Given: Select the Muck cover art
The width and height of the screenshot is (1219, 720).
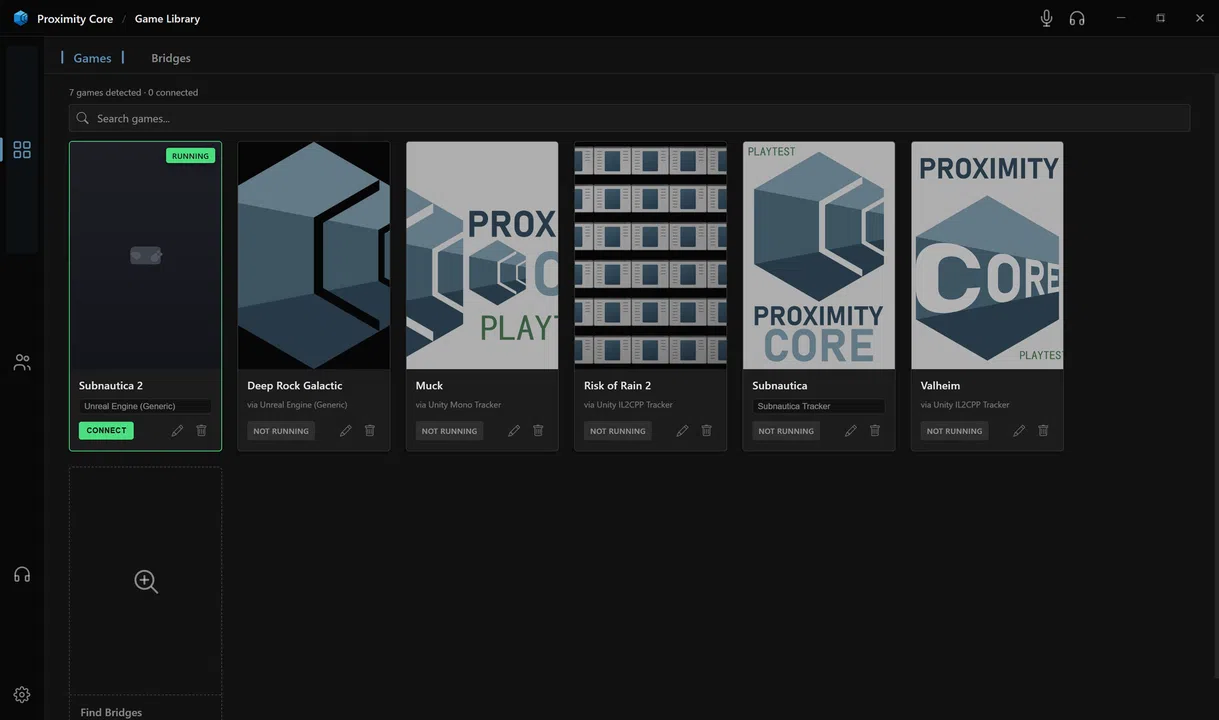Looking at the screenshot, I should click(x=482, y=256).
